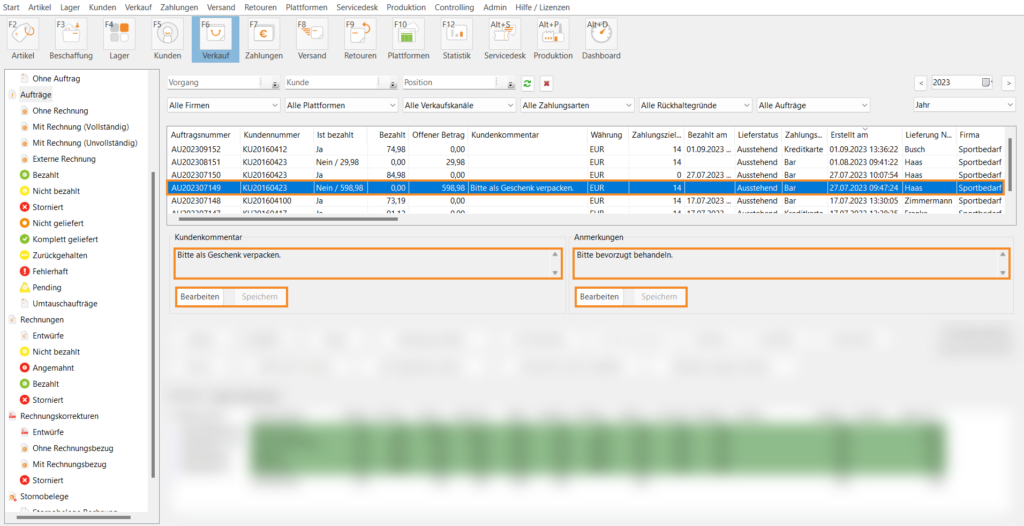Screen dimensions: 1024x526
Task: Click Bearbeiten under Kundenkommentar
Action: [200, 297]
